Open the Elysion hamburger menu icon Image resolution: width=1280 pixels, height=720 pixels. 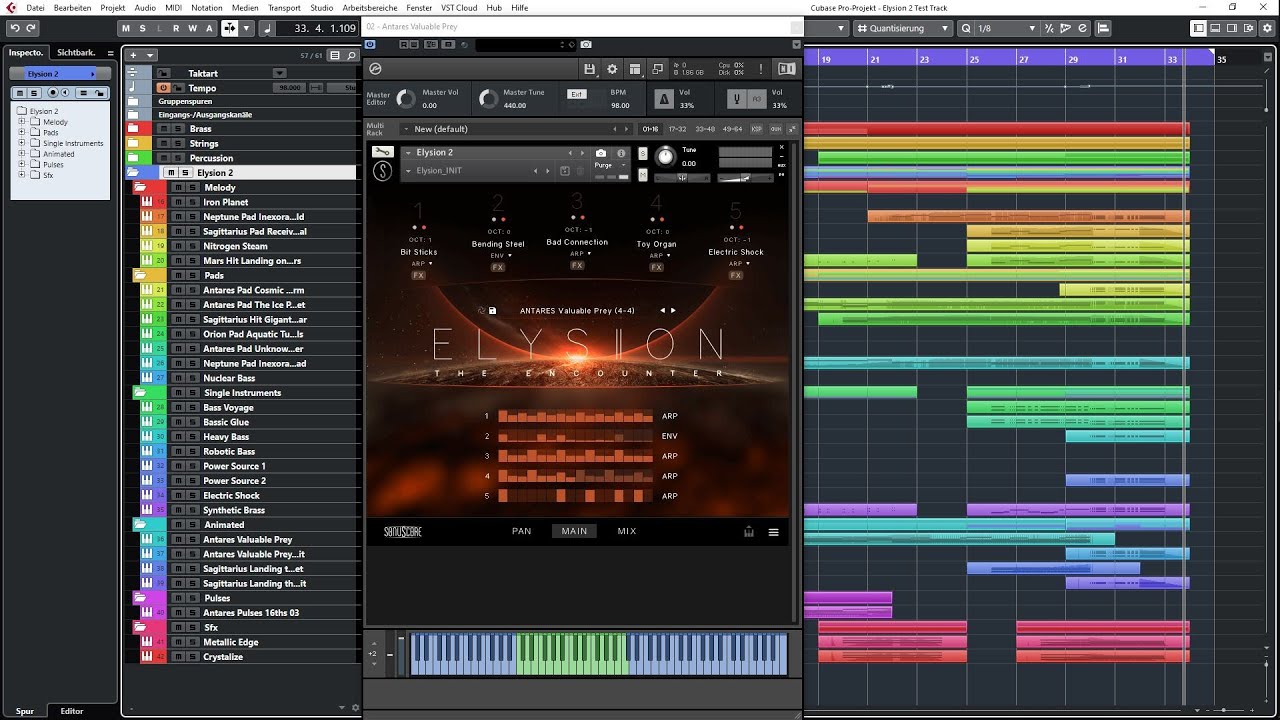click(x=773, y=532)
